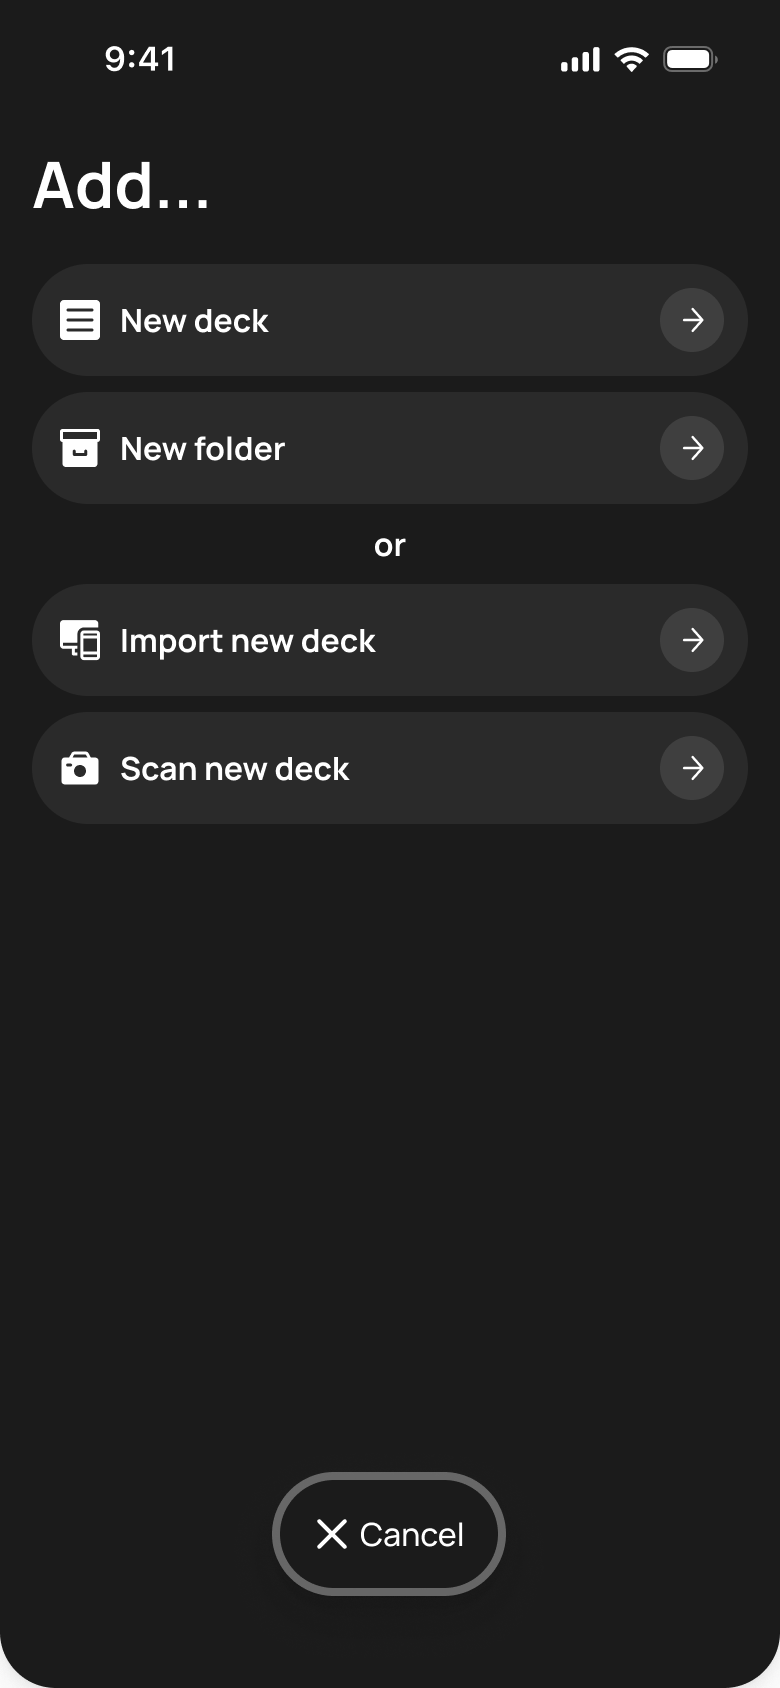Click the X icon in Cancel button
The width and height of the screenshot is (780, 1688).
click(332, 1534)
